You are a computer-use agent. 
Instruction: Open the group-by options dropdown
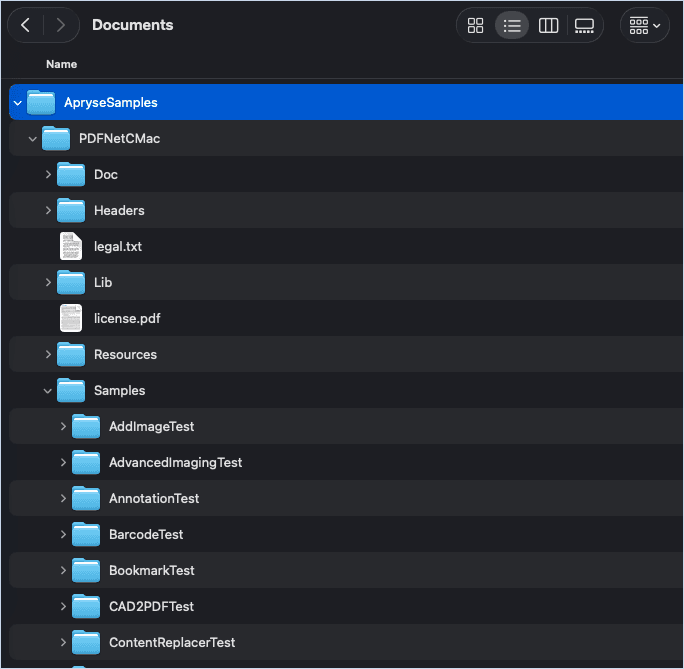click(x=644, y=25)
